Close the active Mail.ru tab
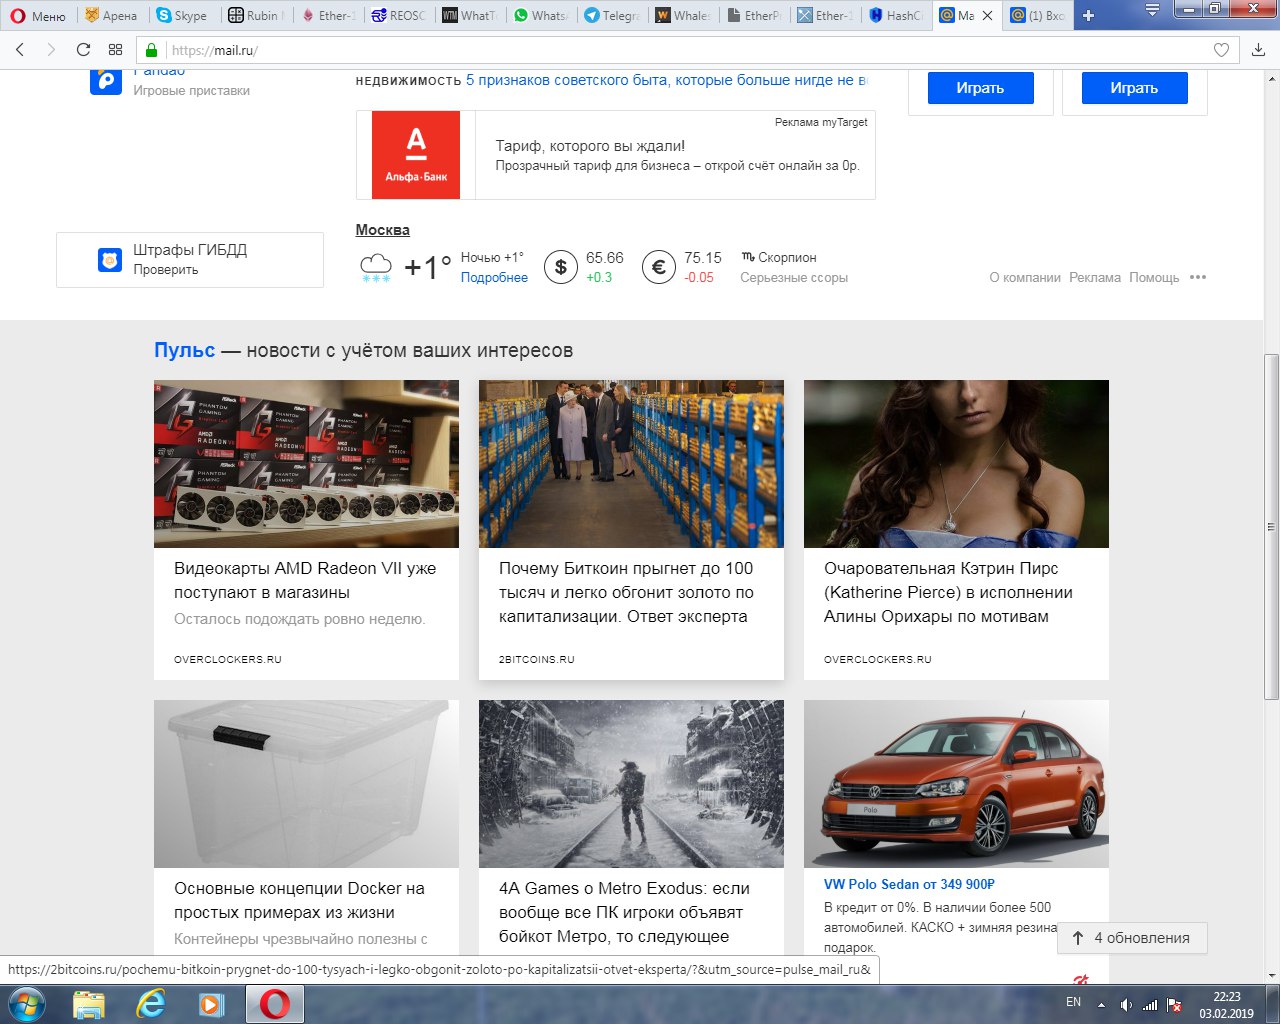 pos(988,15)
